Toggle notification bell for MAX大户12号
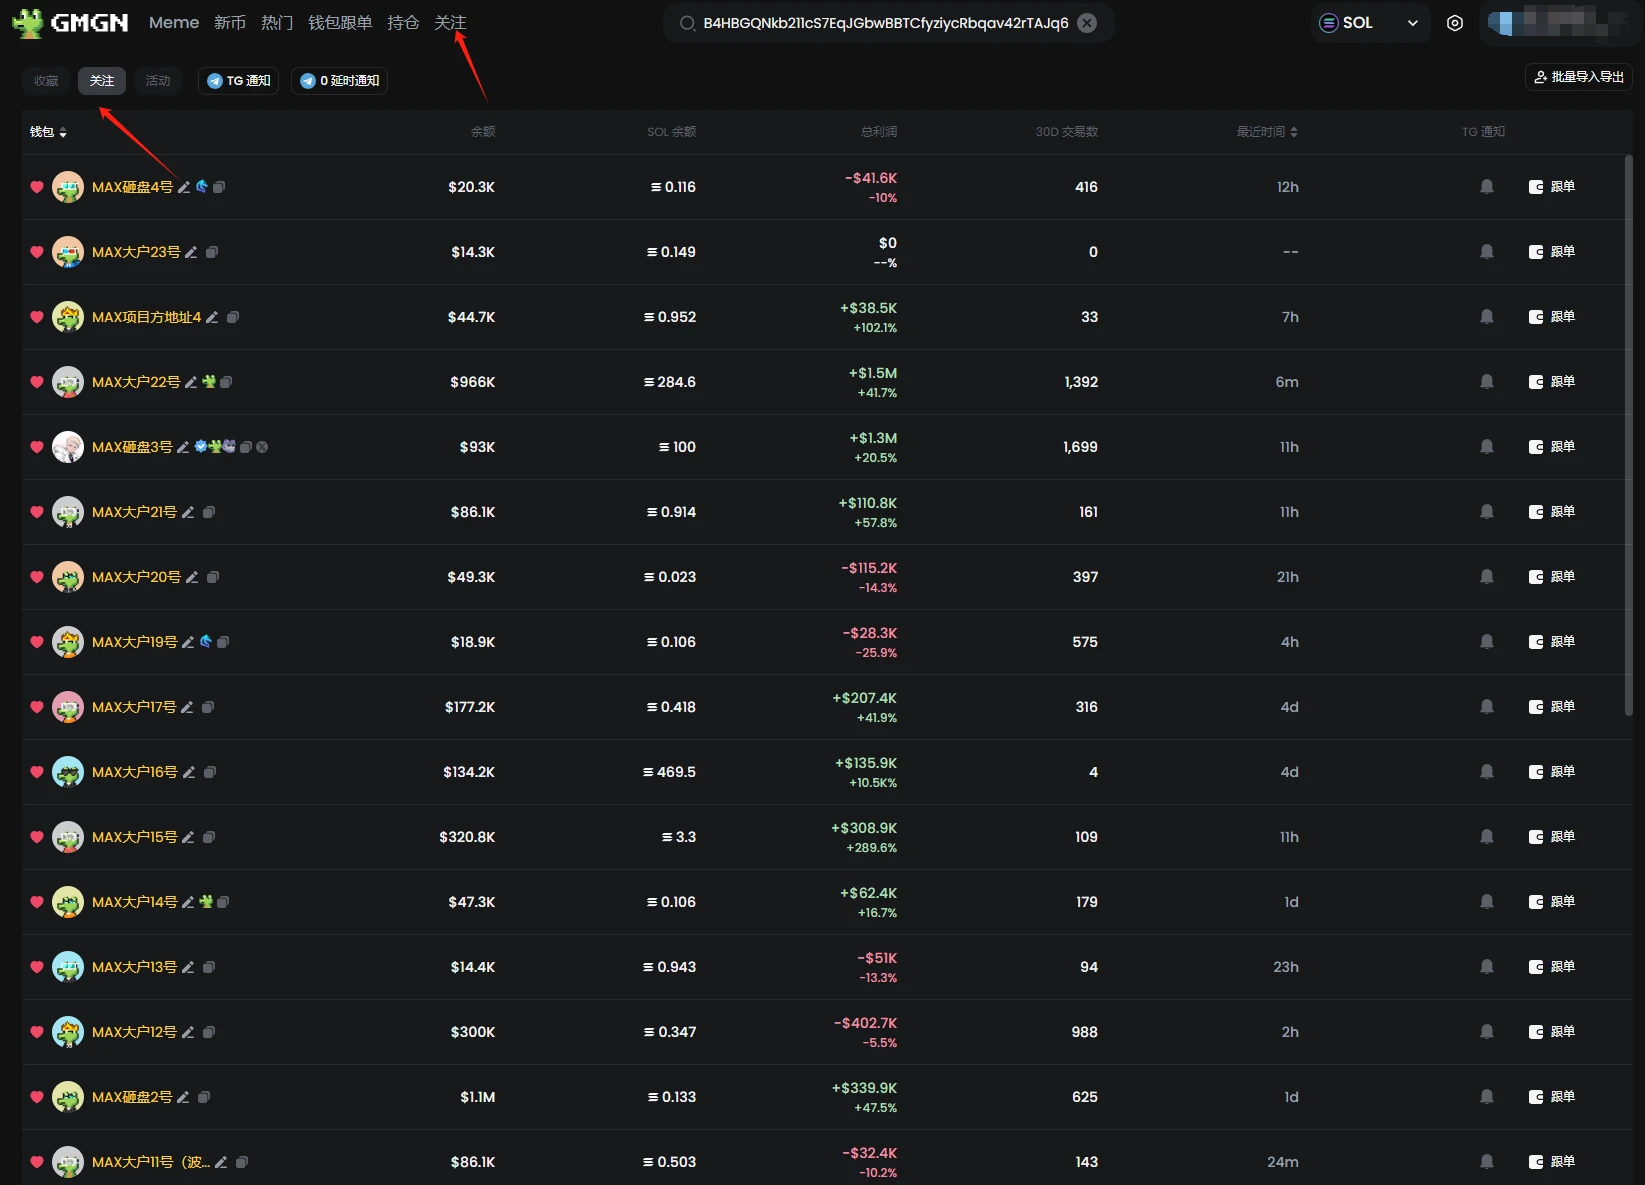The width and height of the screenshot is (1645, 1185). (x=1486, y=1032)
